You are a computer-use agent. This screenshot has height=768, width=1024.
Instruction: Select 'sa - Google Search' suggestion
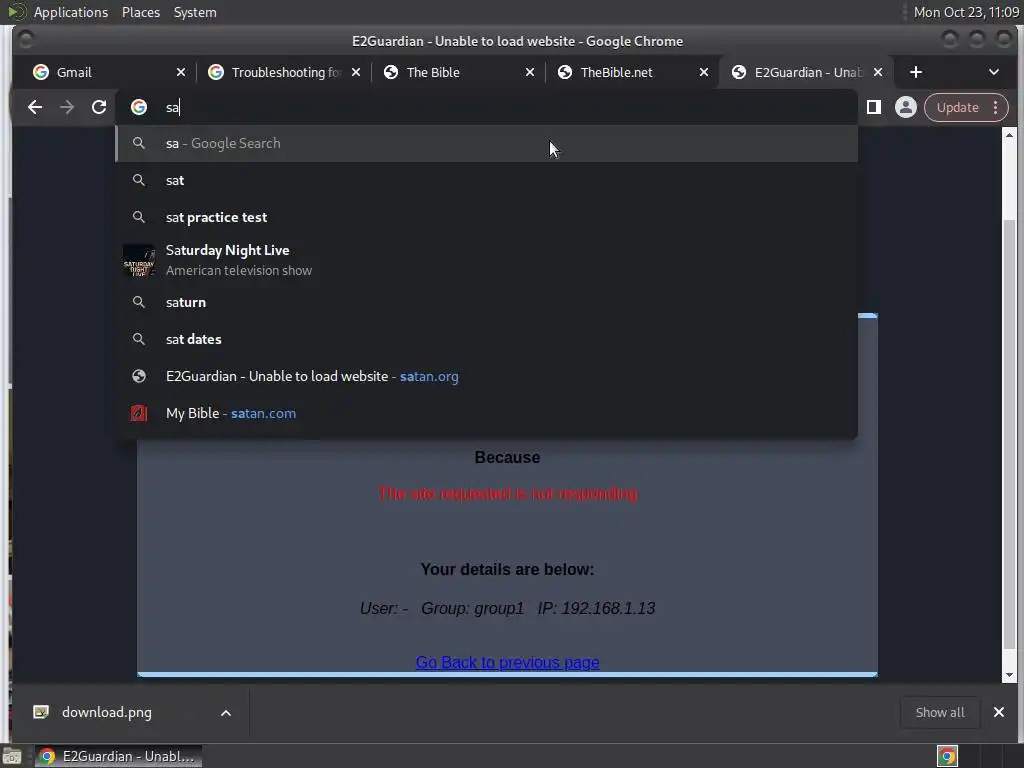[487, 143]
